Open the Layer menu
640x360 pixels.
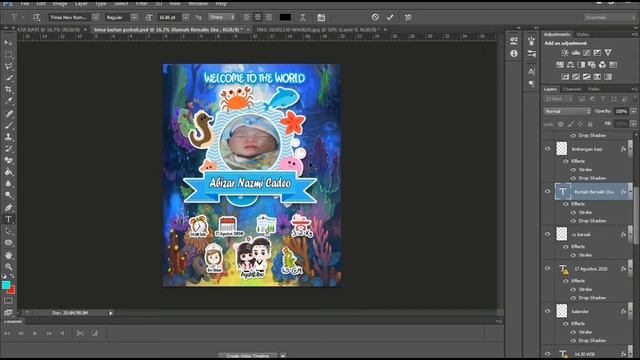pos(81,3)
